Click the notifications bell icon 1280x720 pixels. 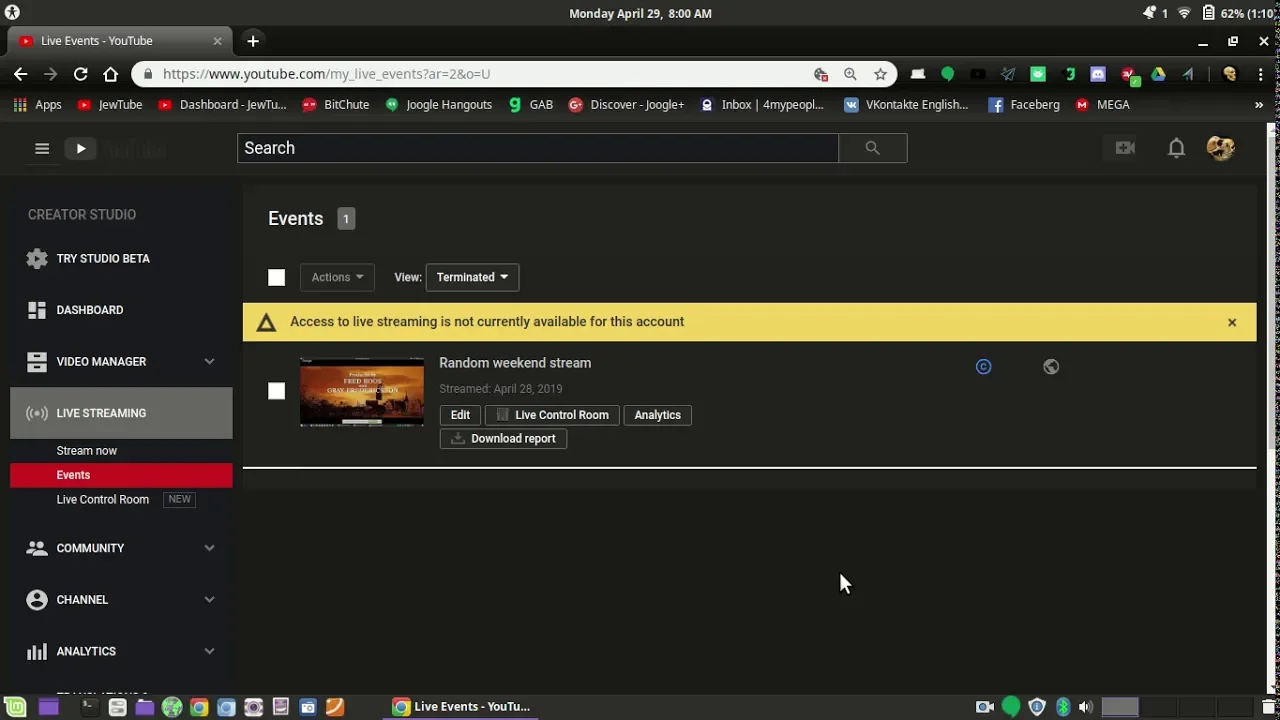click(x=1176, y=149)
